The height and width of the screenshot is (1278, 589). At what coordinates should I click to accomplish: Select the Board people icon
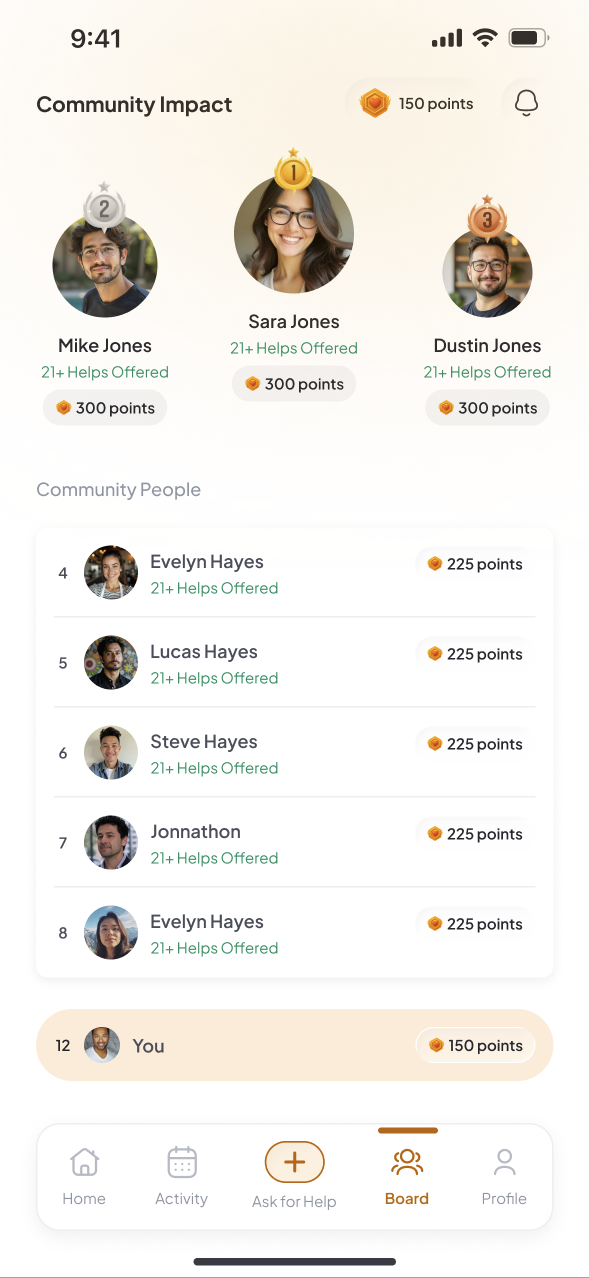407,1162
